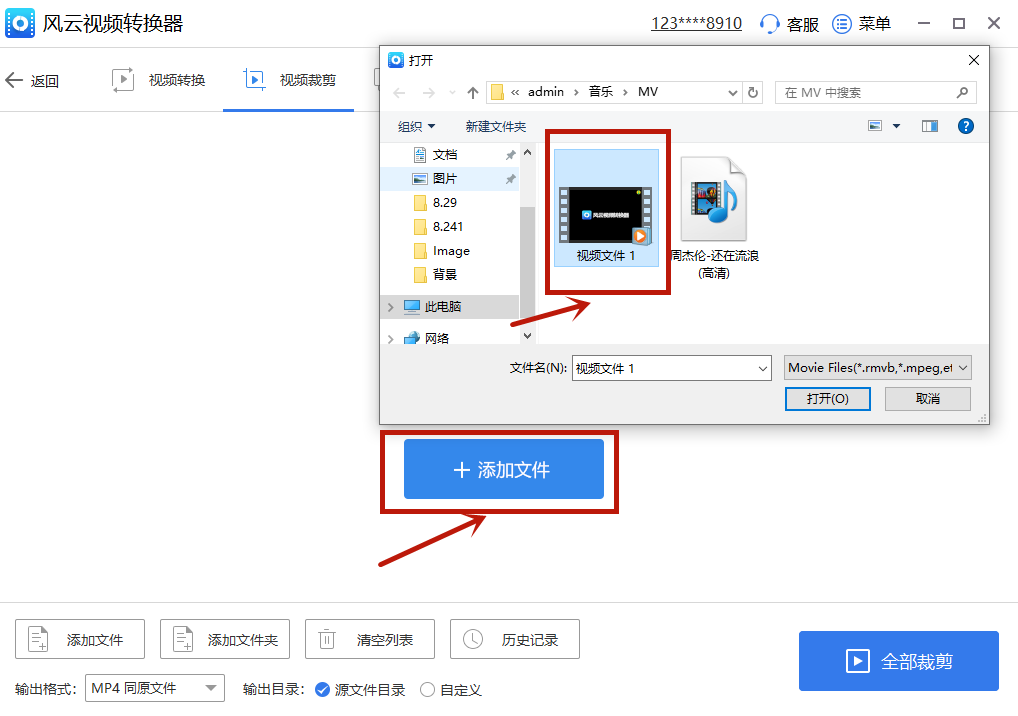Switch to the 视频裁剪 tab

290,80
